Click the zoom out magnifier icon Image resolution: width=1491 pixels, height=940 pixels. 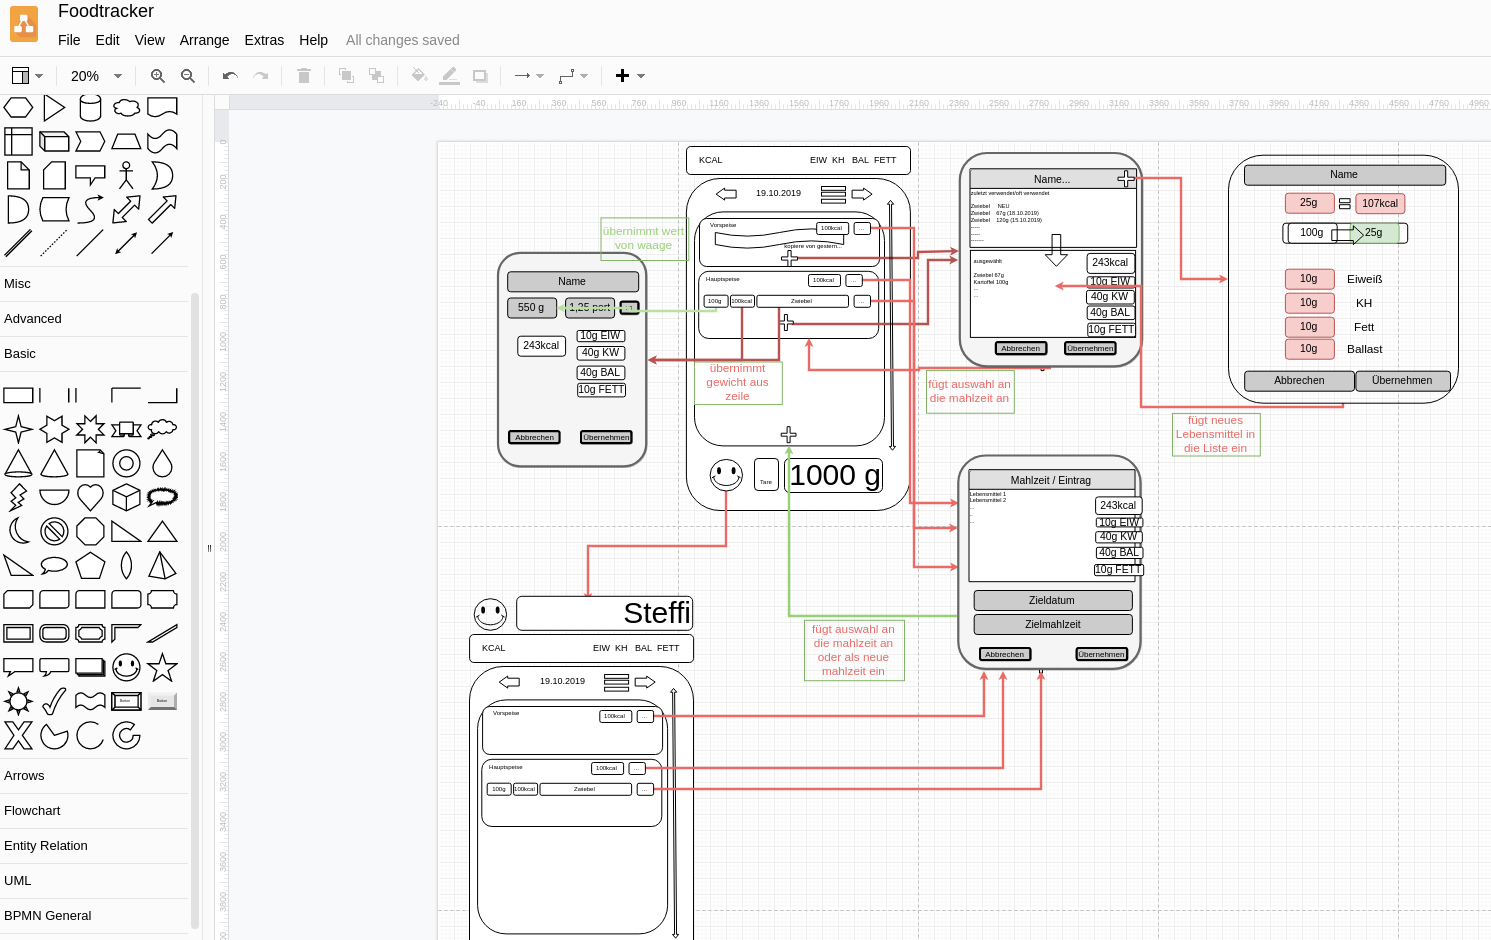click(x=187, y=76)
